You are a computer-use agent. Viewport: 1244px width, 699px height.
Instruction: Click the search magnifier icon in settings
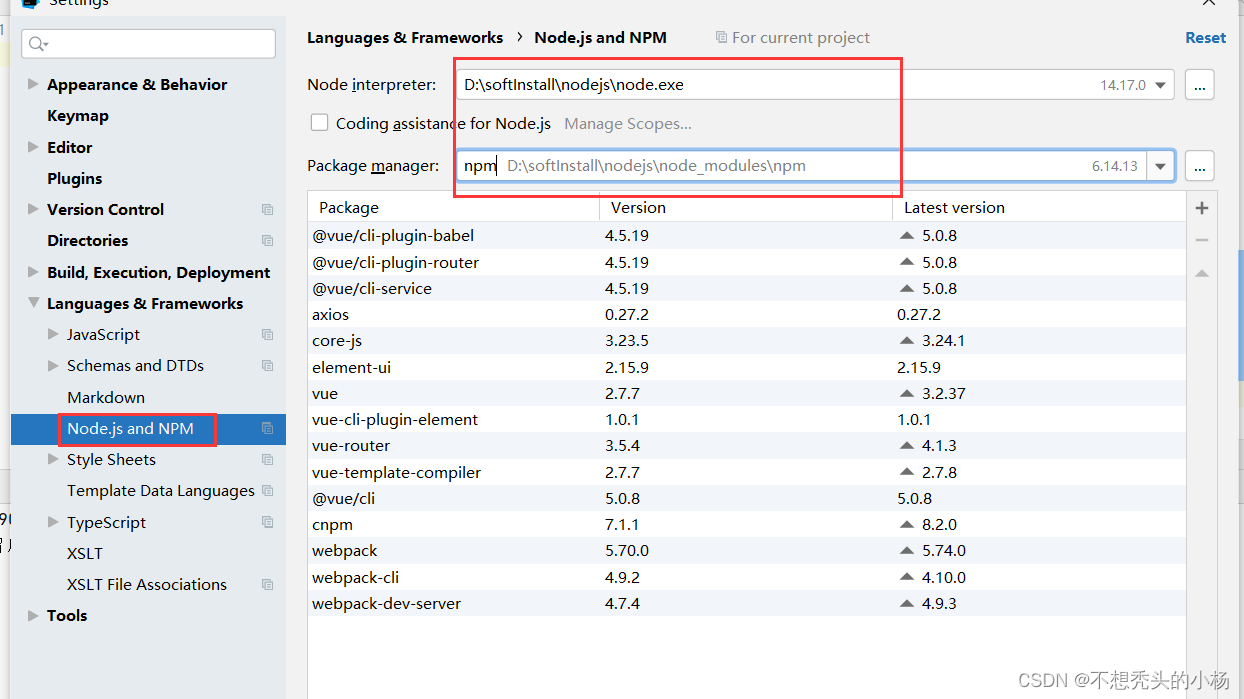click(38, 44)
